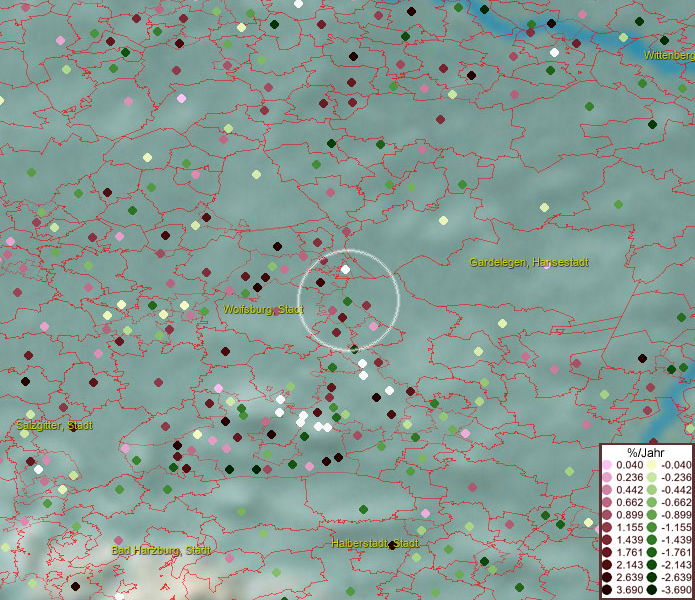Click the 2.639 legend value text
This screenshot has height=600, width=695.
coord(629,577)
